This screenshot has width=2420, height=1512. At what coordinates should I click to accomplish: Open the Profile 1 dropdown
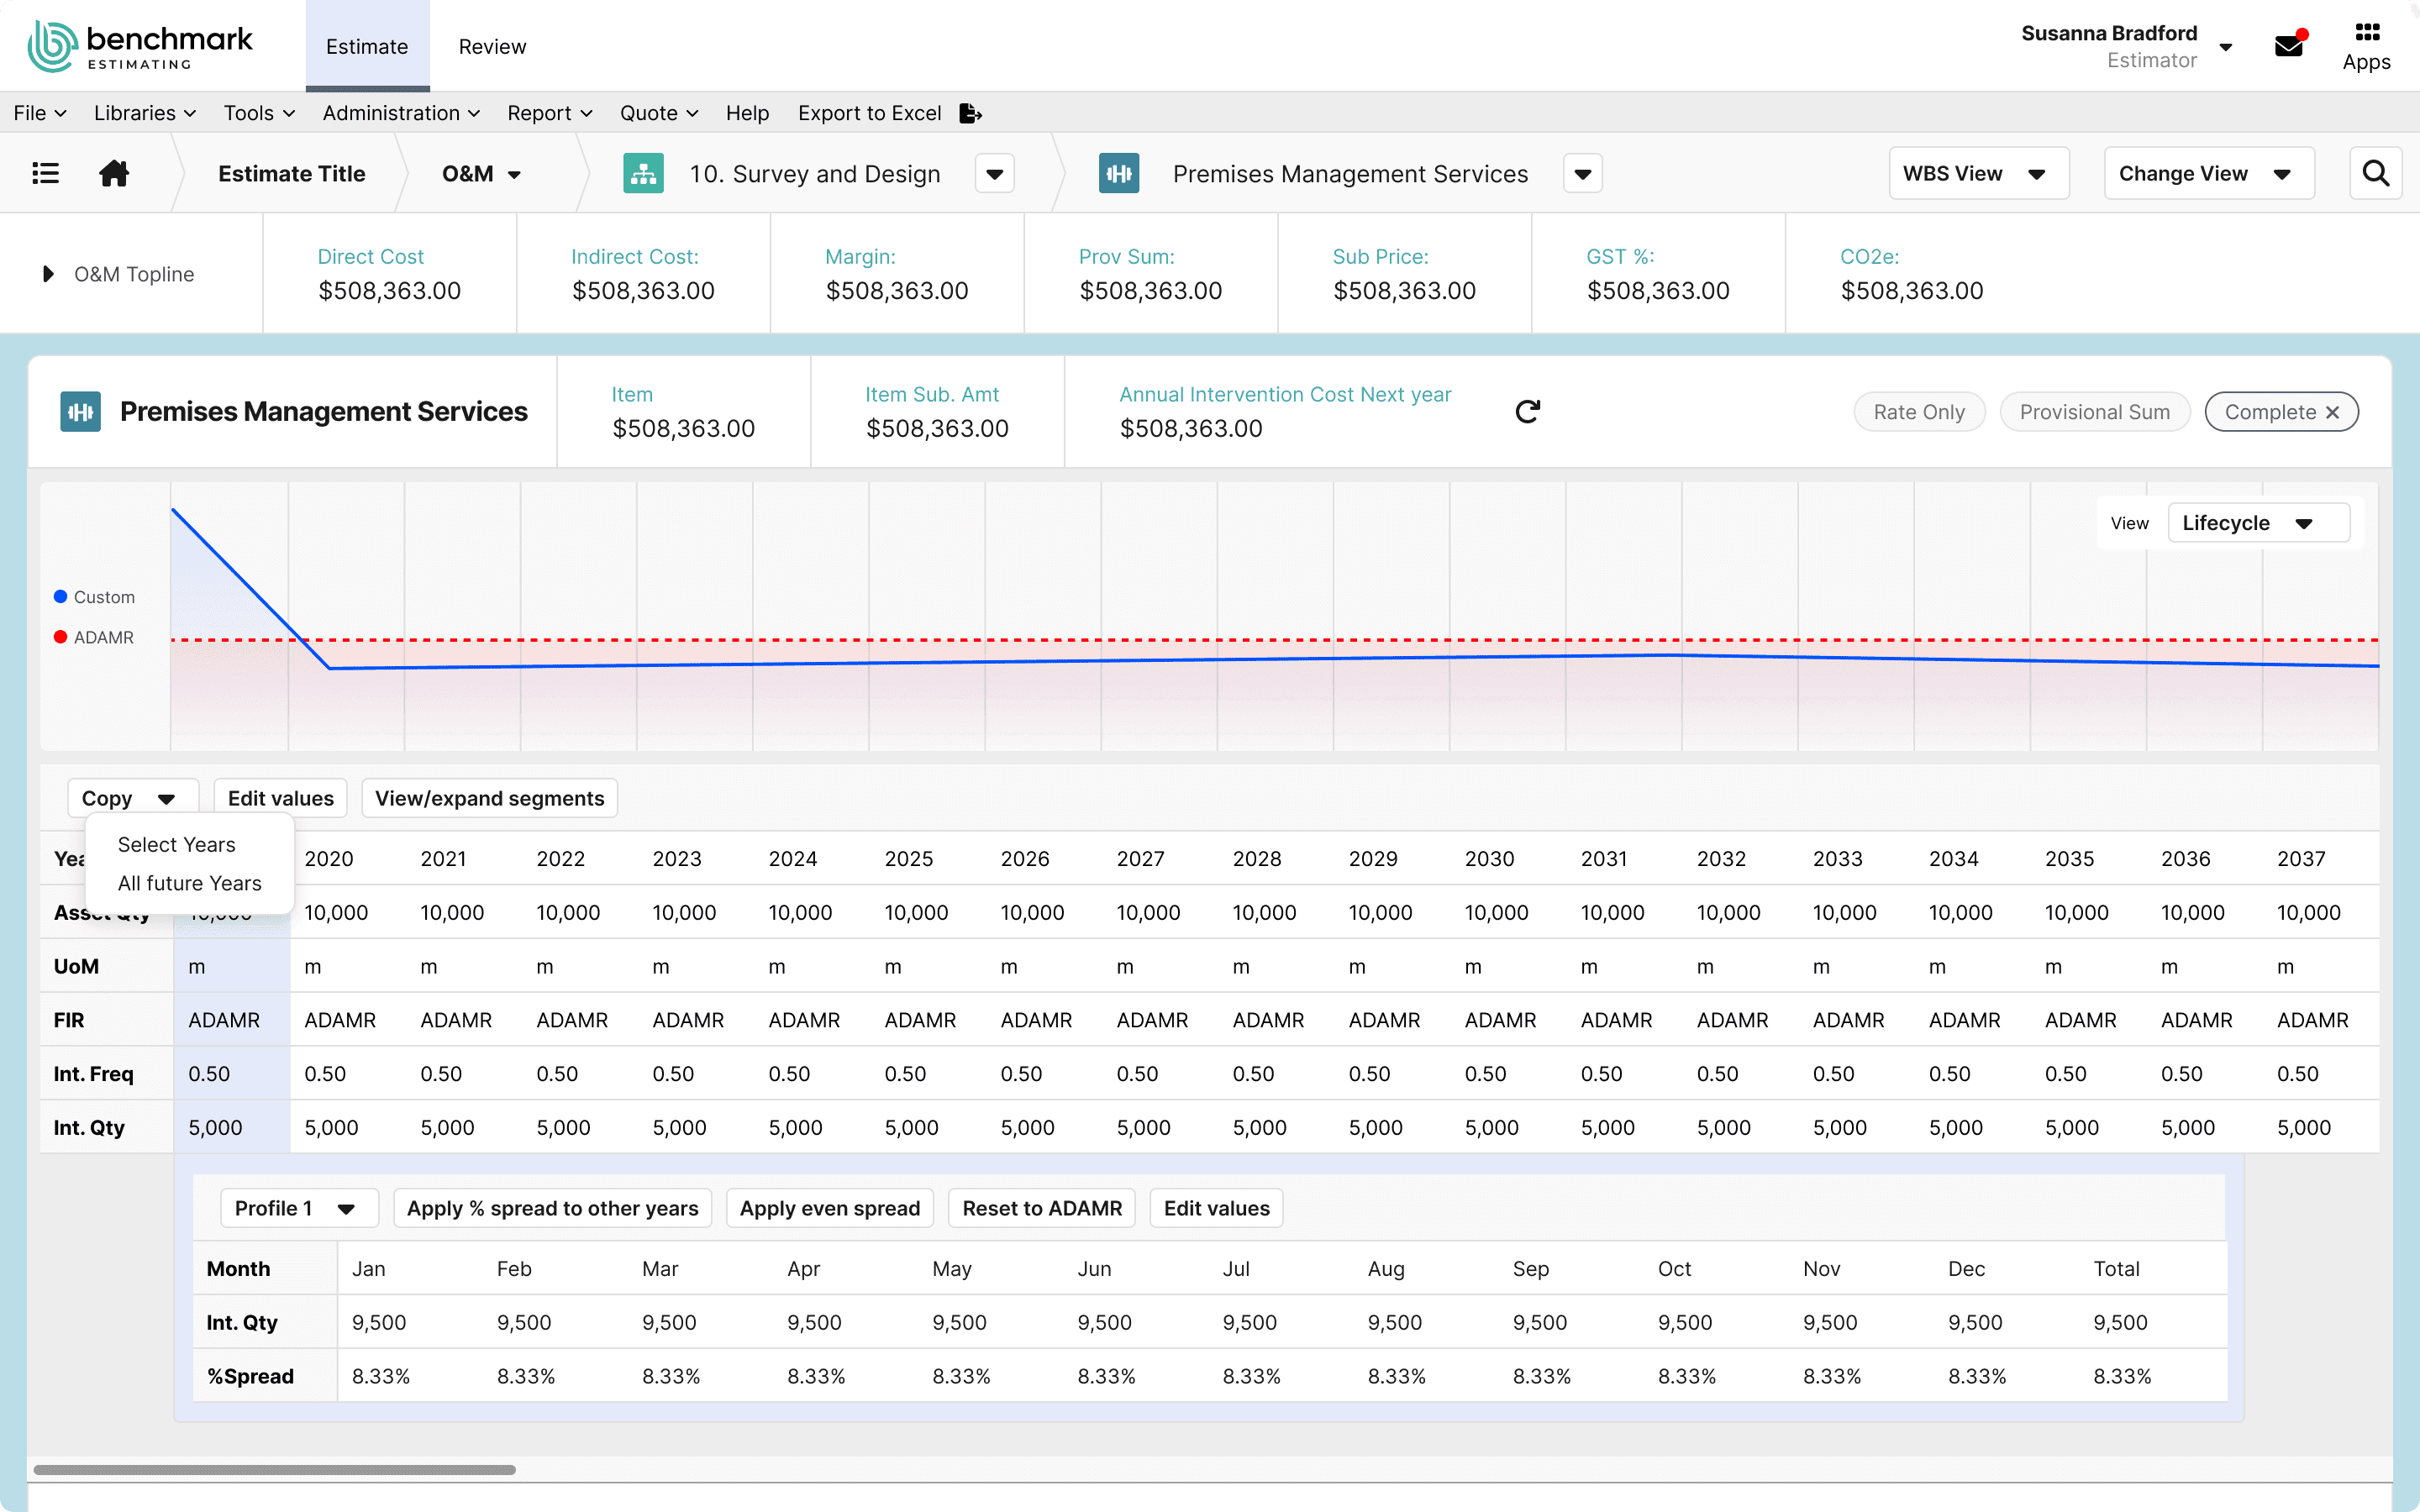point(298,1208)
